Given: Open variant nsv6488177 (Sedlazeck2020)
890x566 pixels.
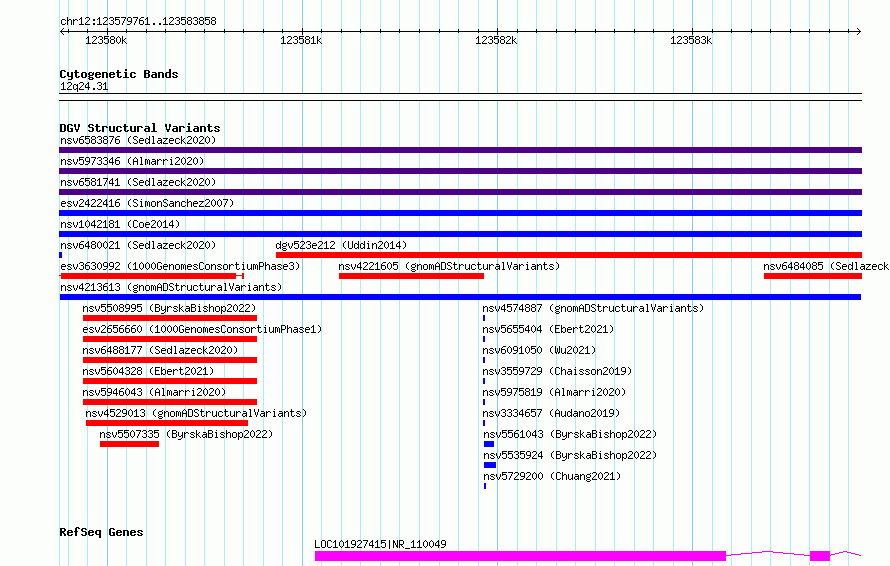Looking at the screenshot, I should 160,350.
